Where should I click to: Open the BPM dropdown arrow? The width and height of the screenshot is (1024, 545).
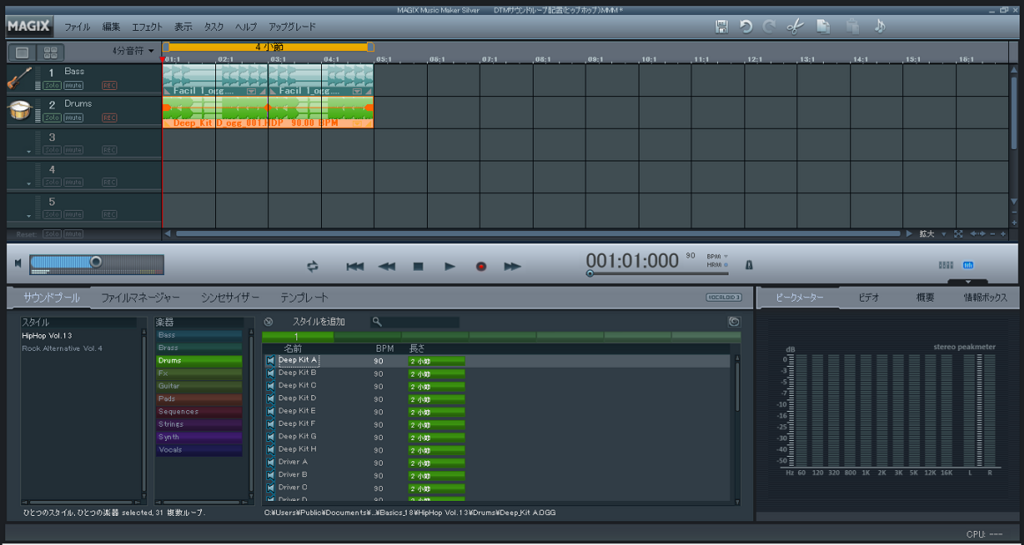coord(726,257)
